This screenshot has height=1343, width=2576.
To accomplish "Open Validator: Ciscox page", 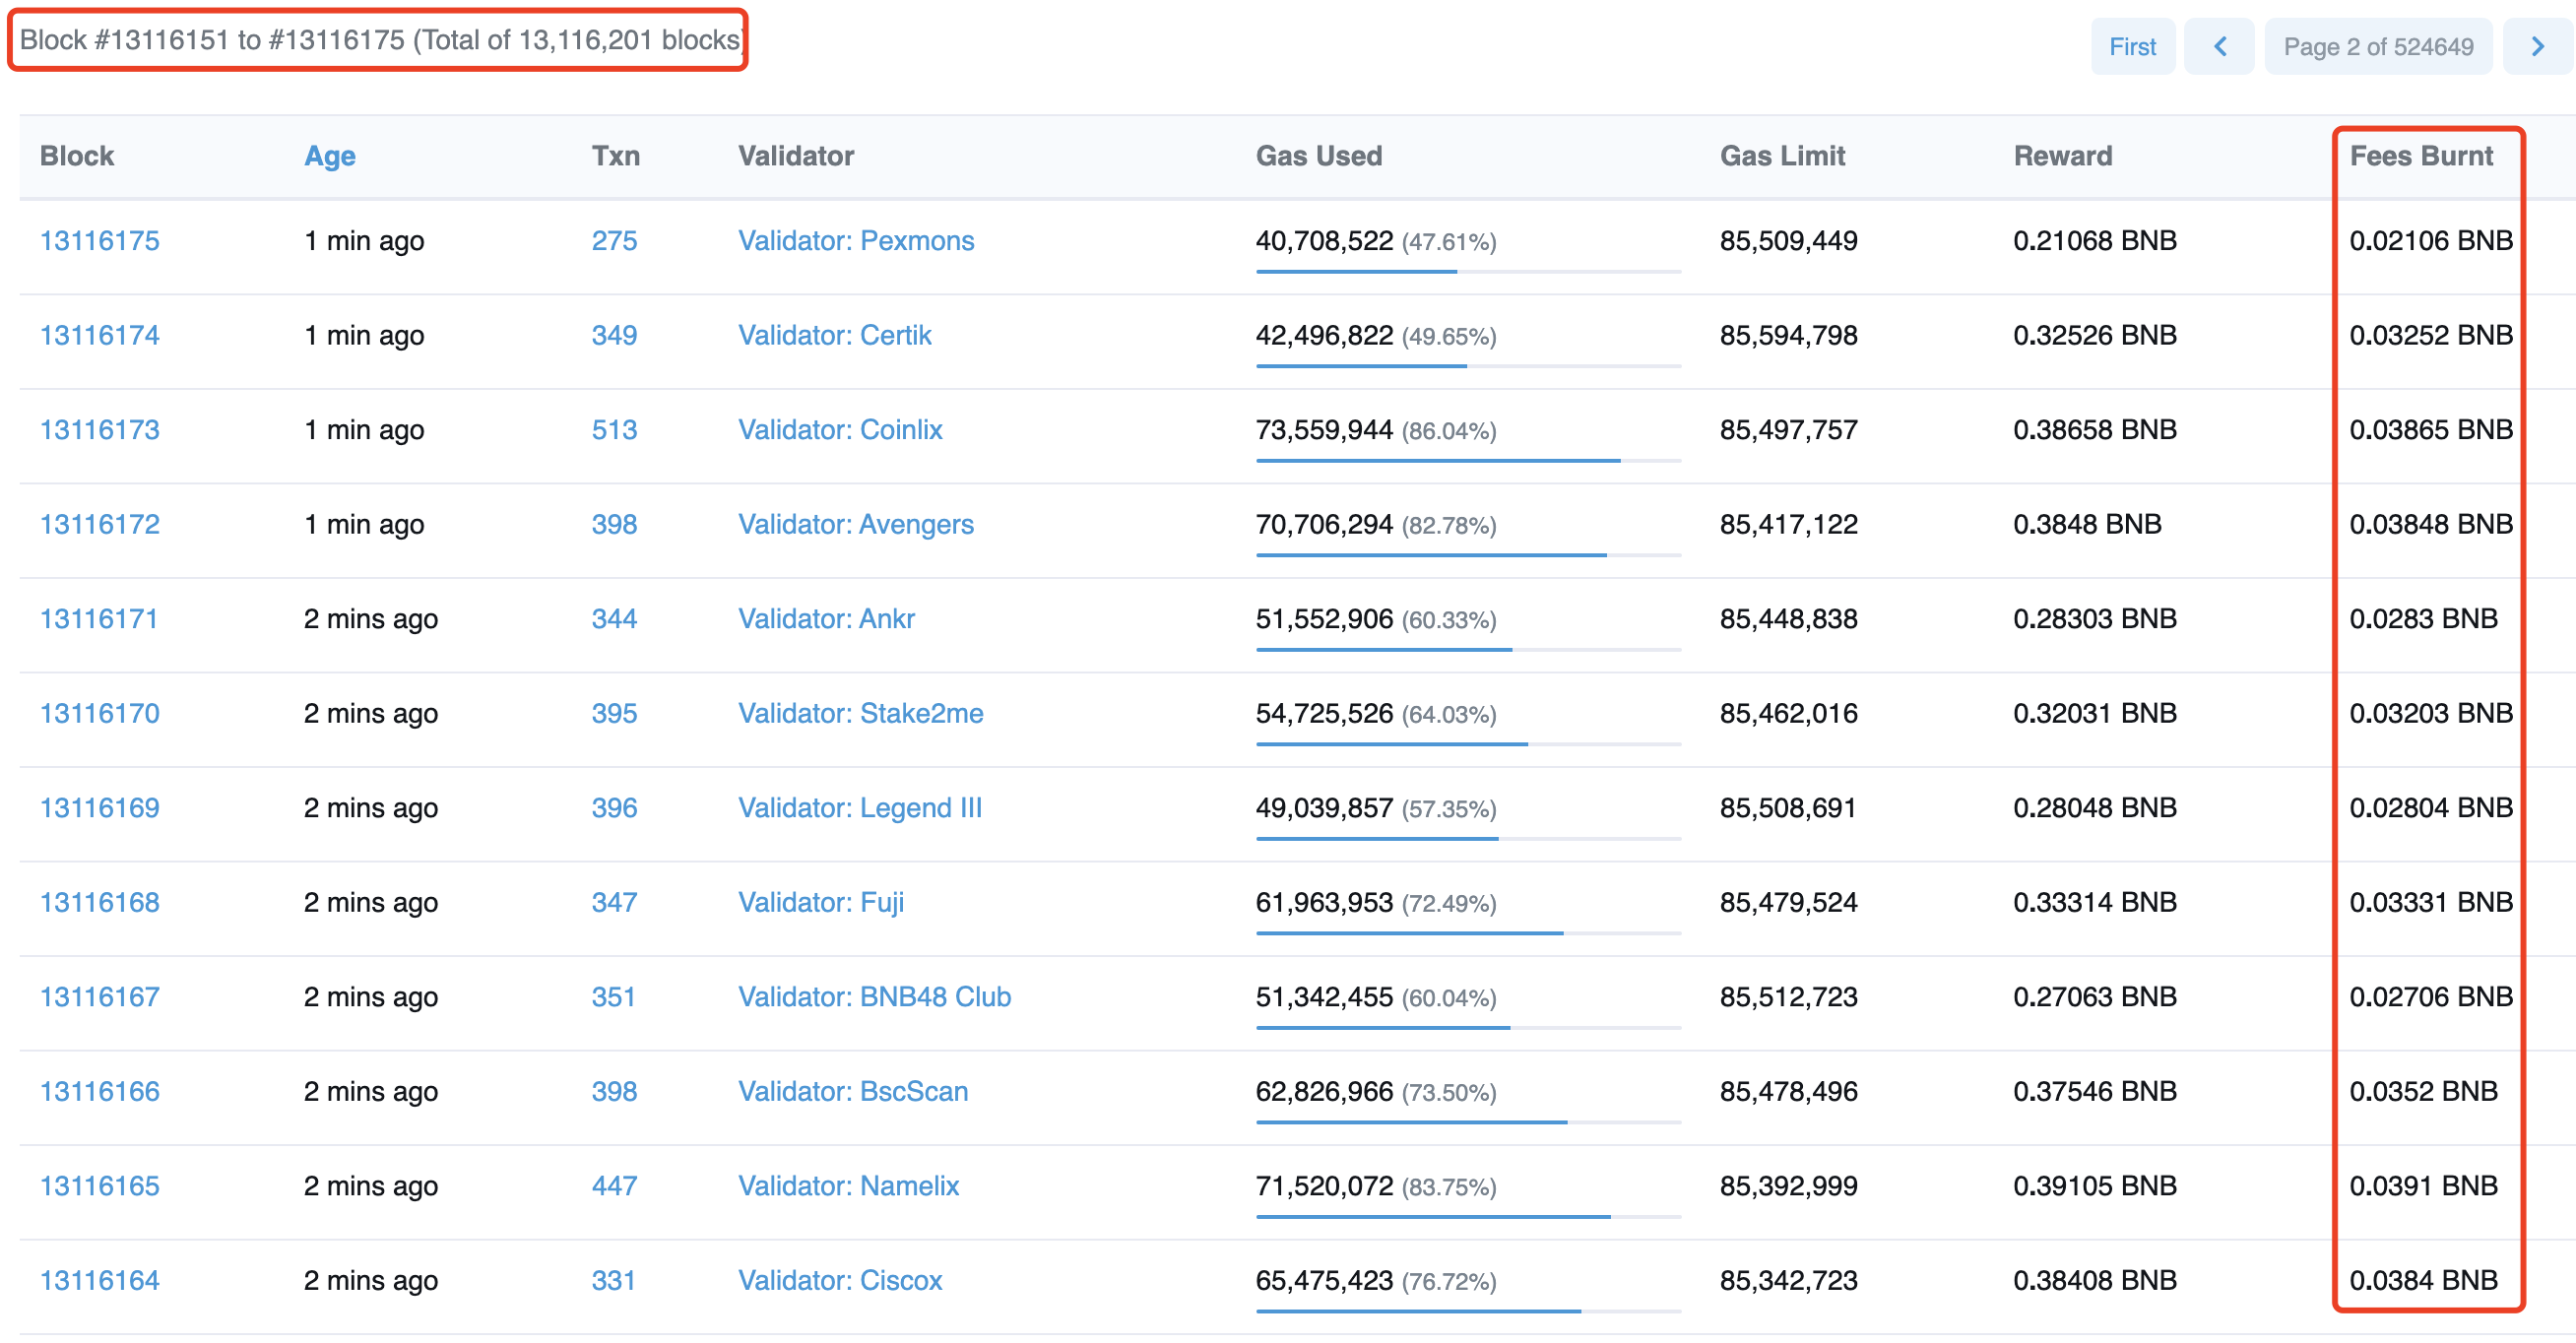I will pos(839,1281).
